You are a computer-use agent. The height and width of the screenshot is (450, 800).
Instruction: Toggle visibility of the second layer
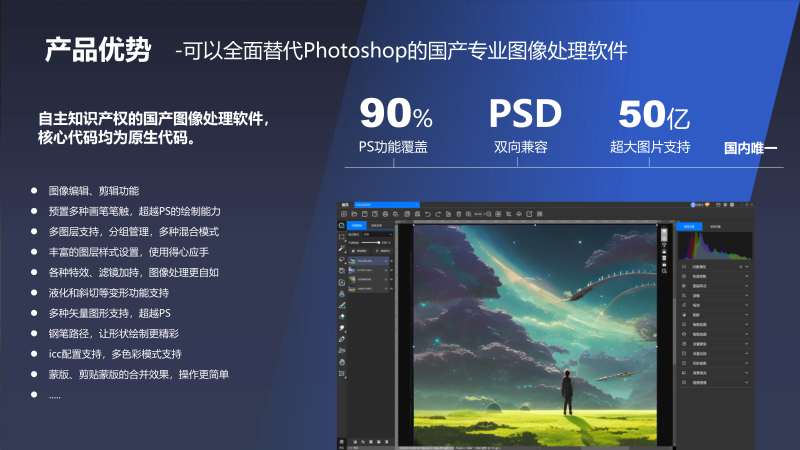(391, 270)
